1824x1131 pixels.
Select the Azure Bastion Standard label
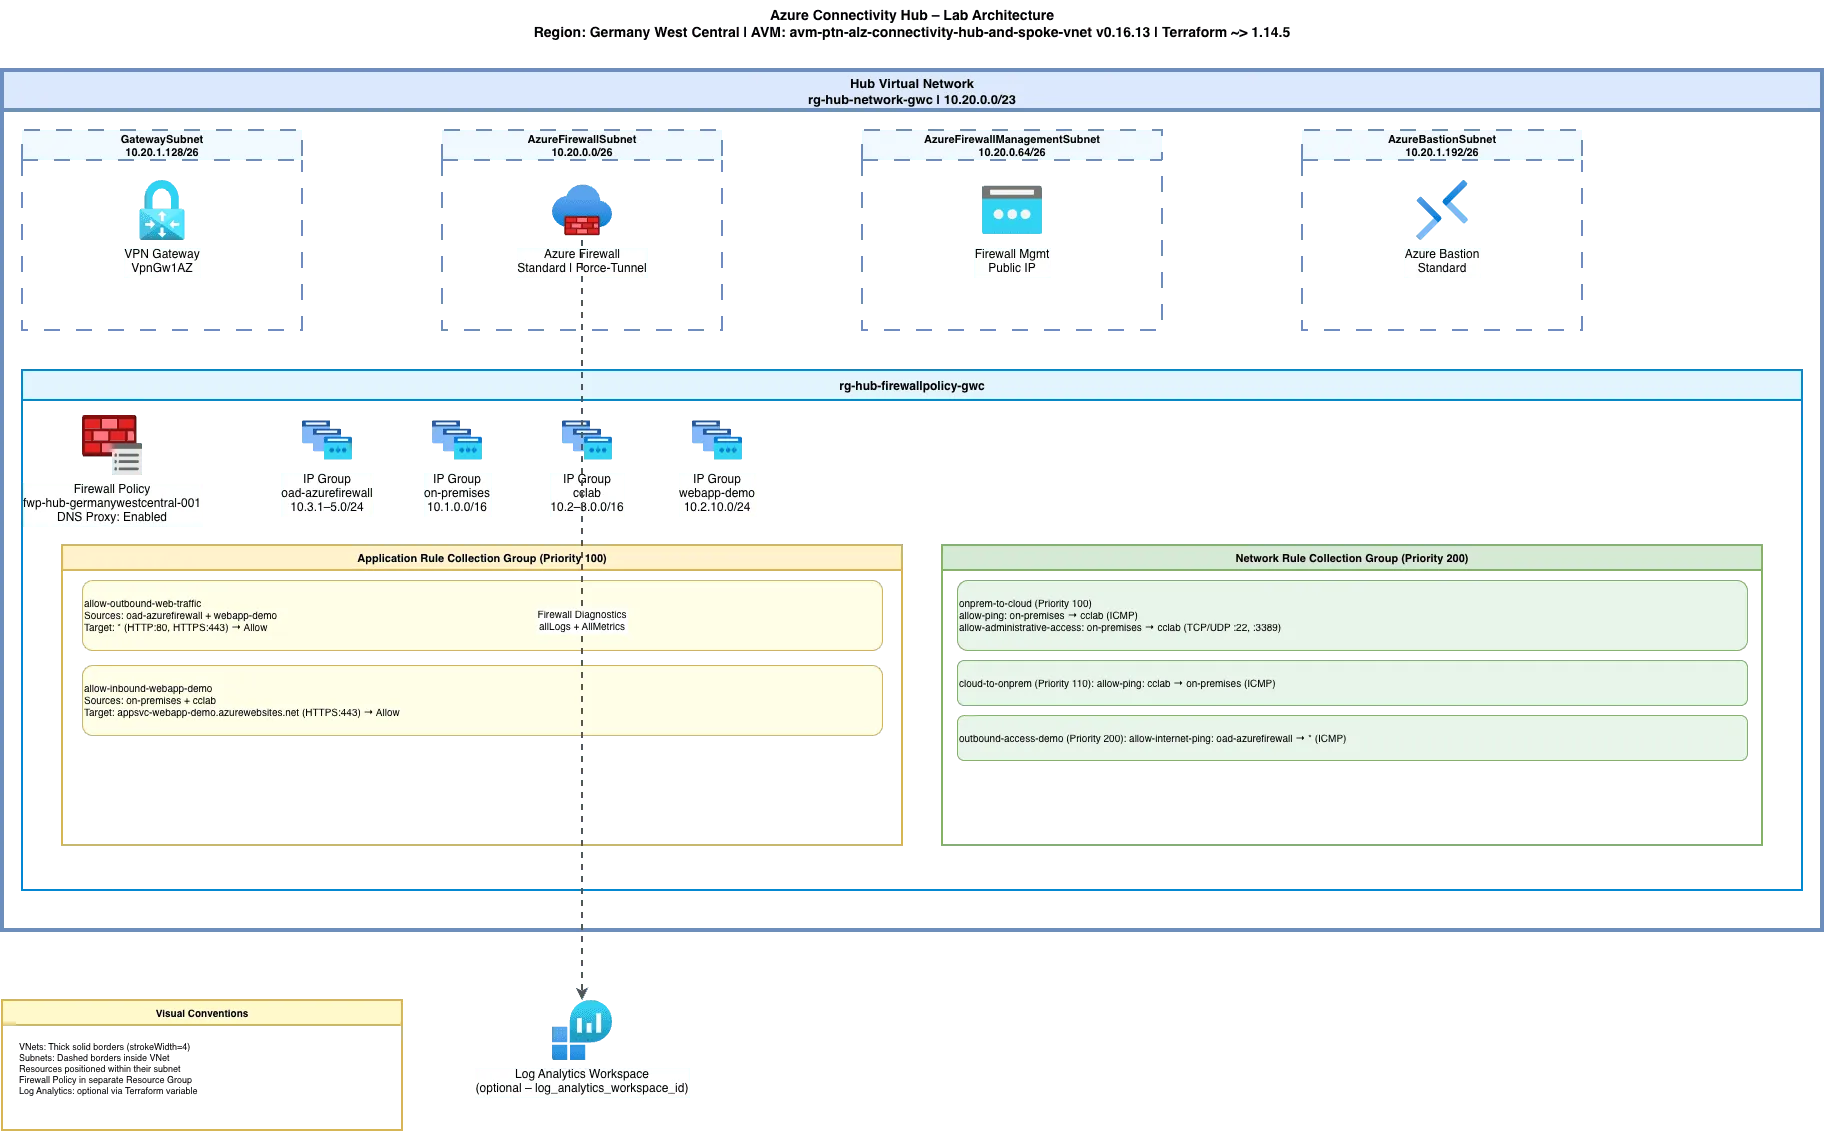tap(1442, 261)
